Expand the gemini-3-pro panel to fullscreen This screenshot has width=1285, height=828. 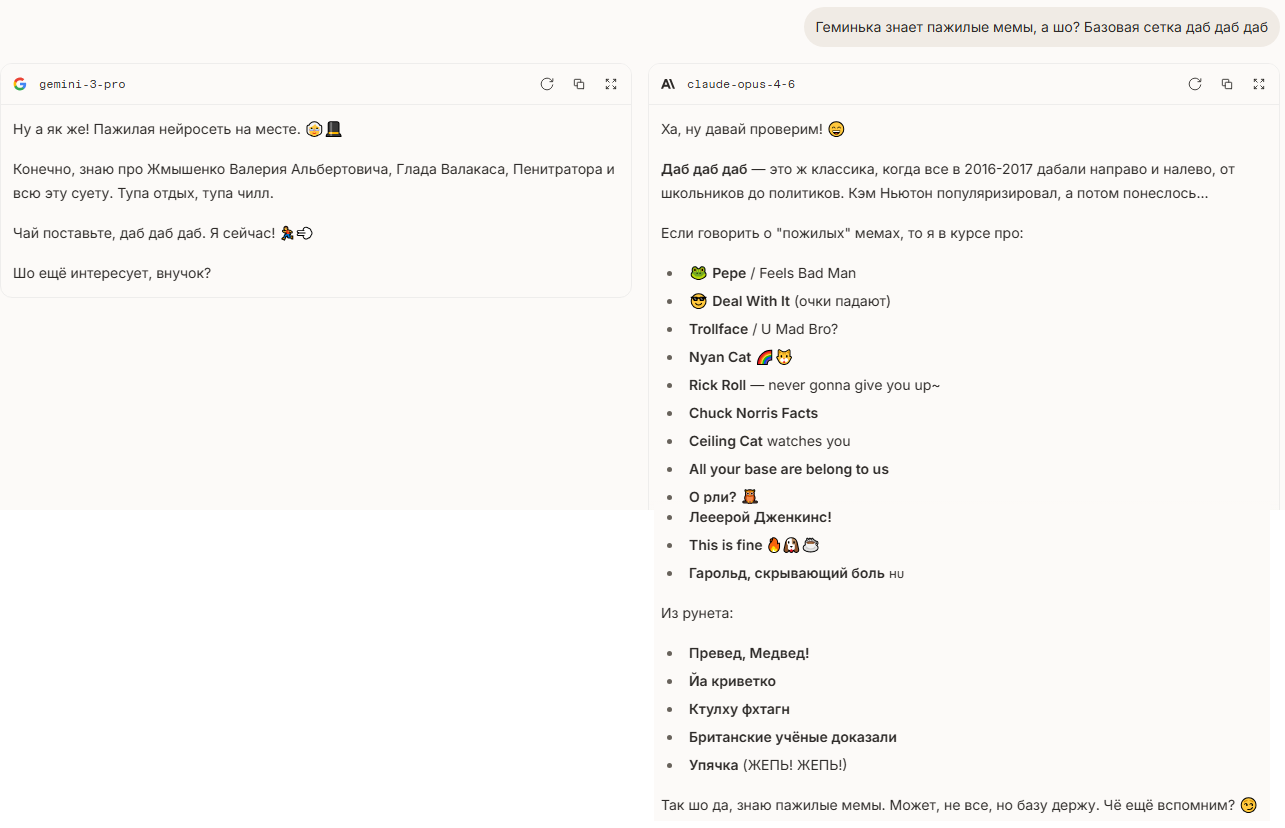(611, 84)
